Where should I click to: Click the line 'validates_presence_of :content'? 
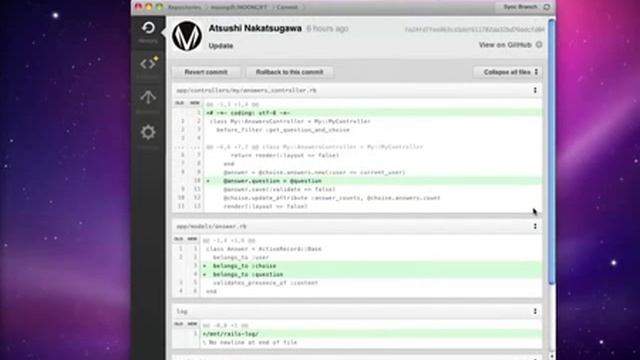(x=265, y=282)
